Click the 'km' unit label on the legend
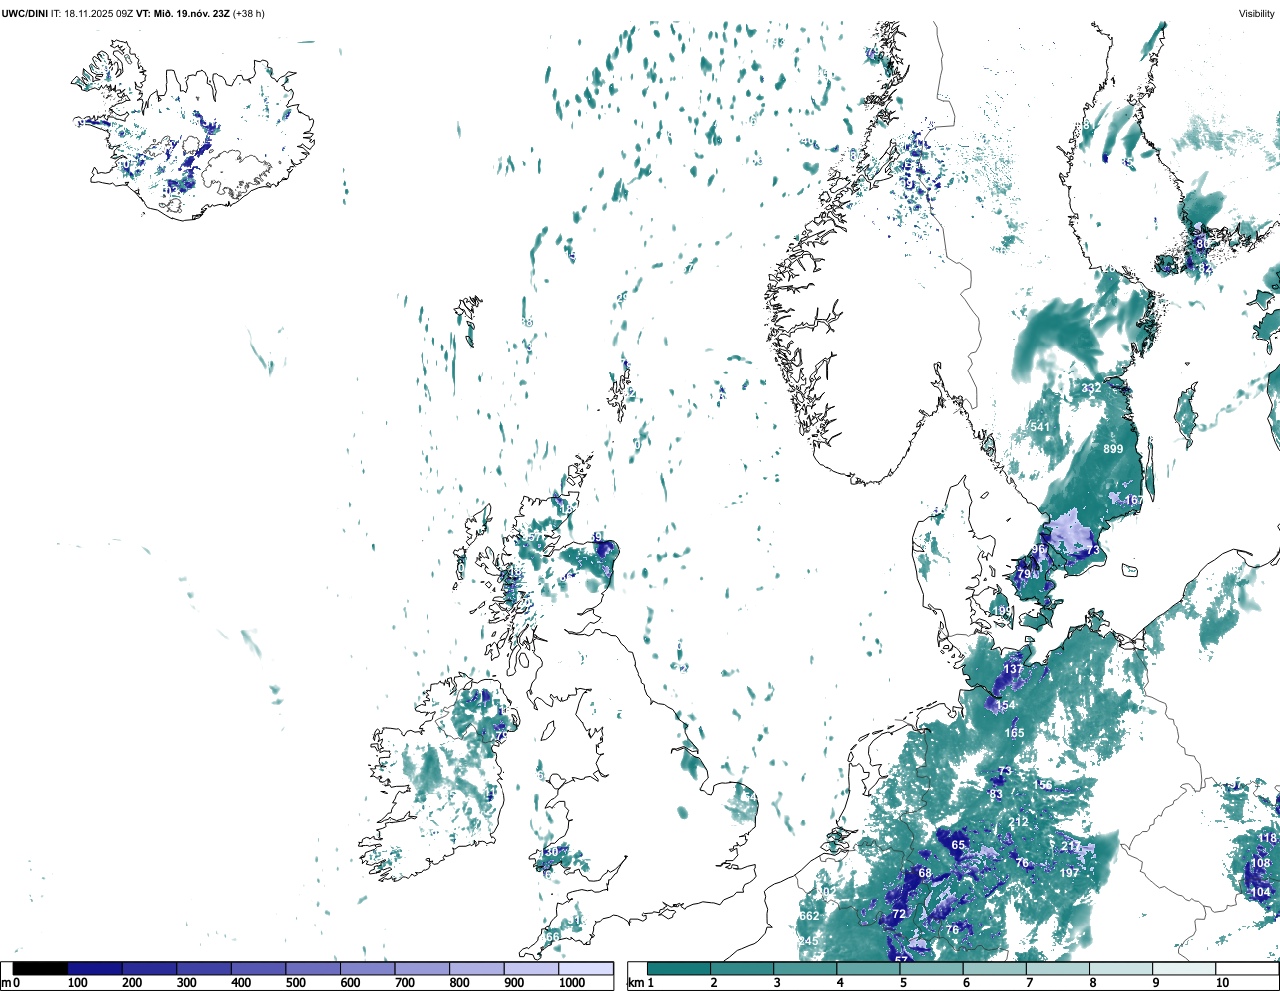The height and width of the screenshot is (991, 1280). (x=636, y=983)
